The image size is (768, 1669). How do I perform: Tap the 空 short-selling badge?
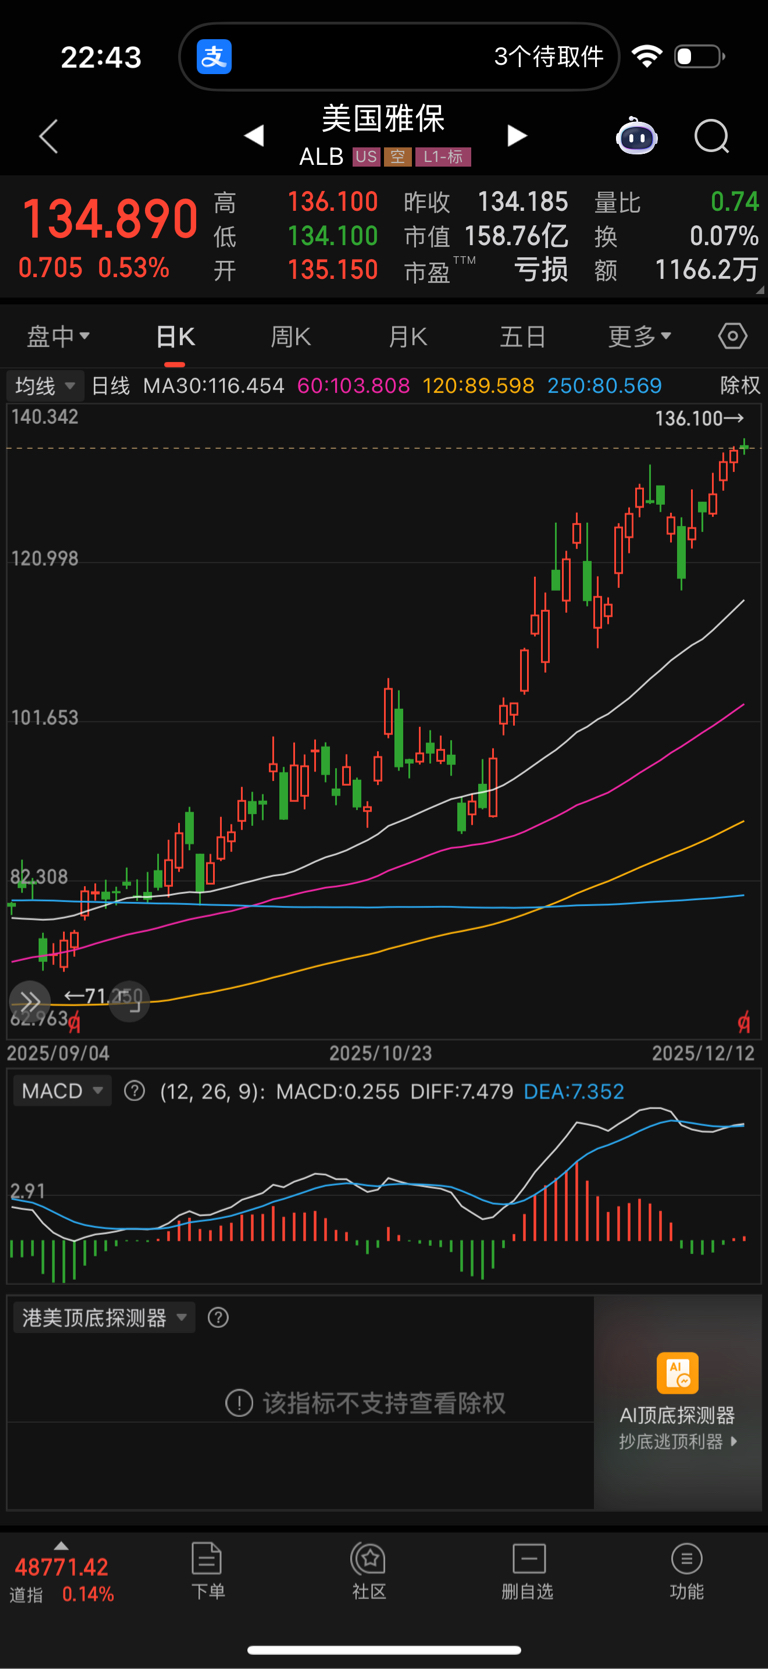(x=398, y=157)
